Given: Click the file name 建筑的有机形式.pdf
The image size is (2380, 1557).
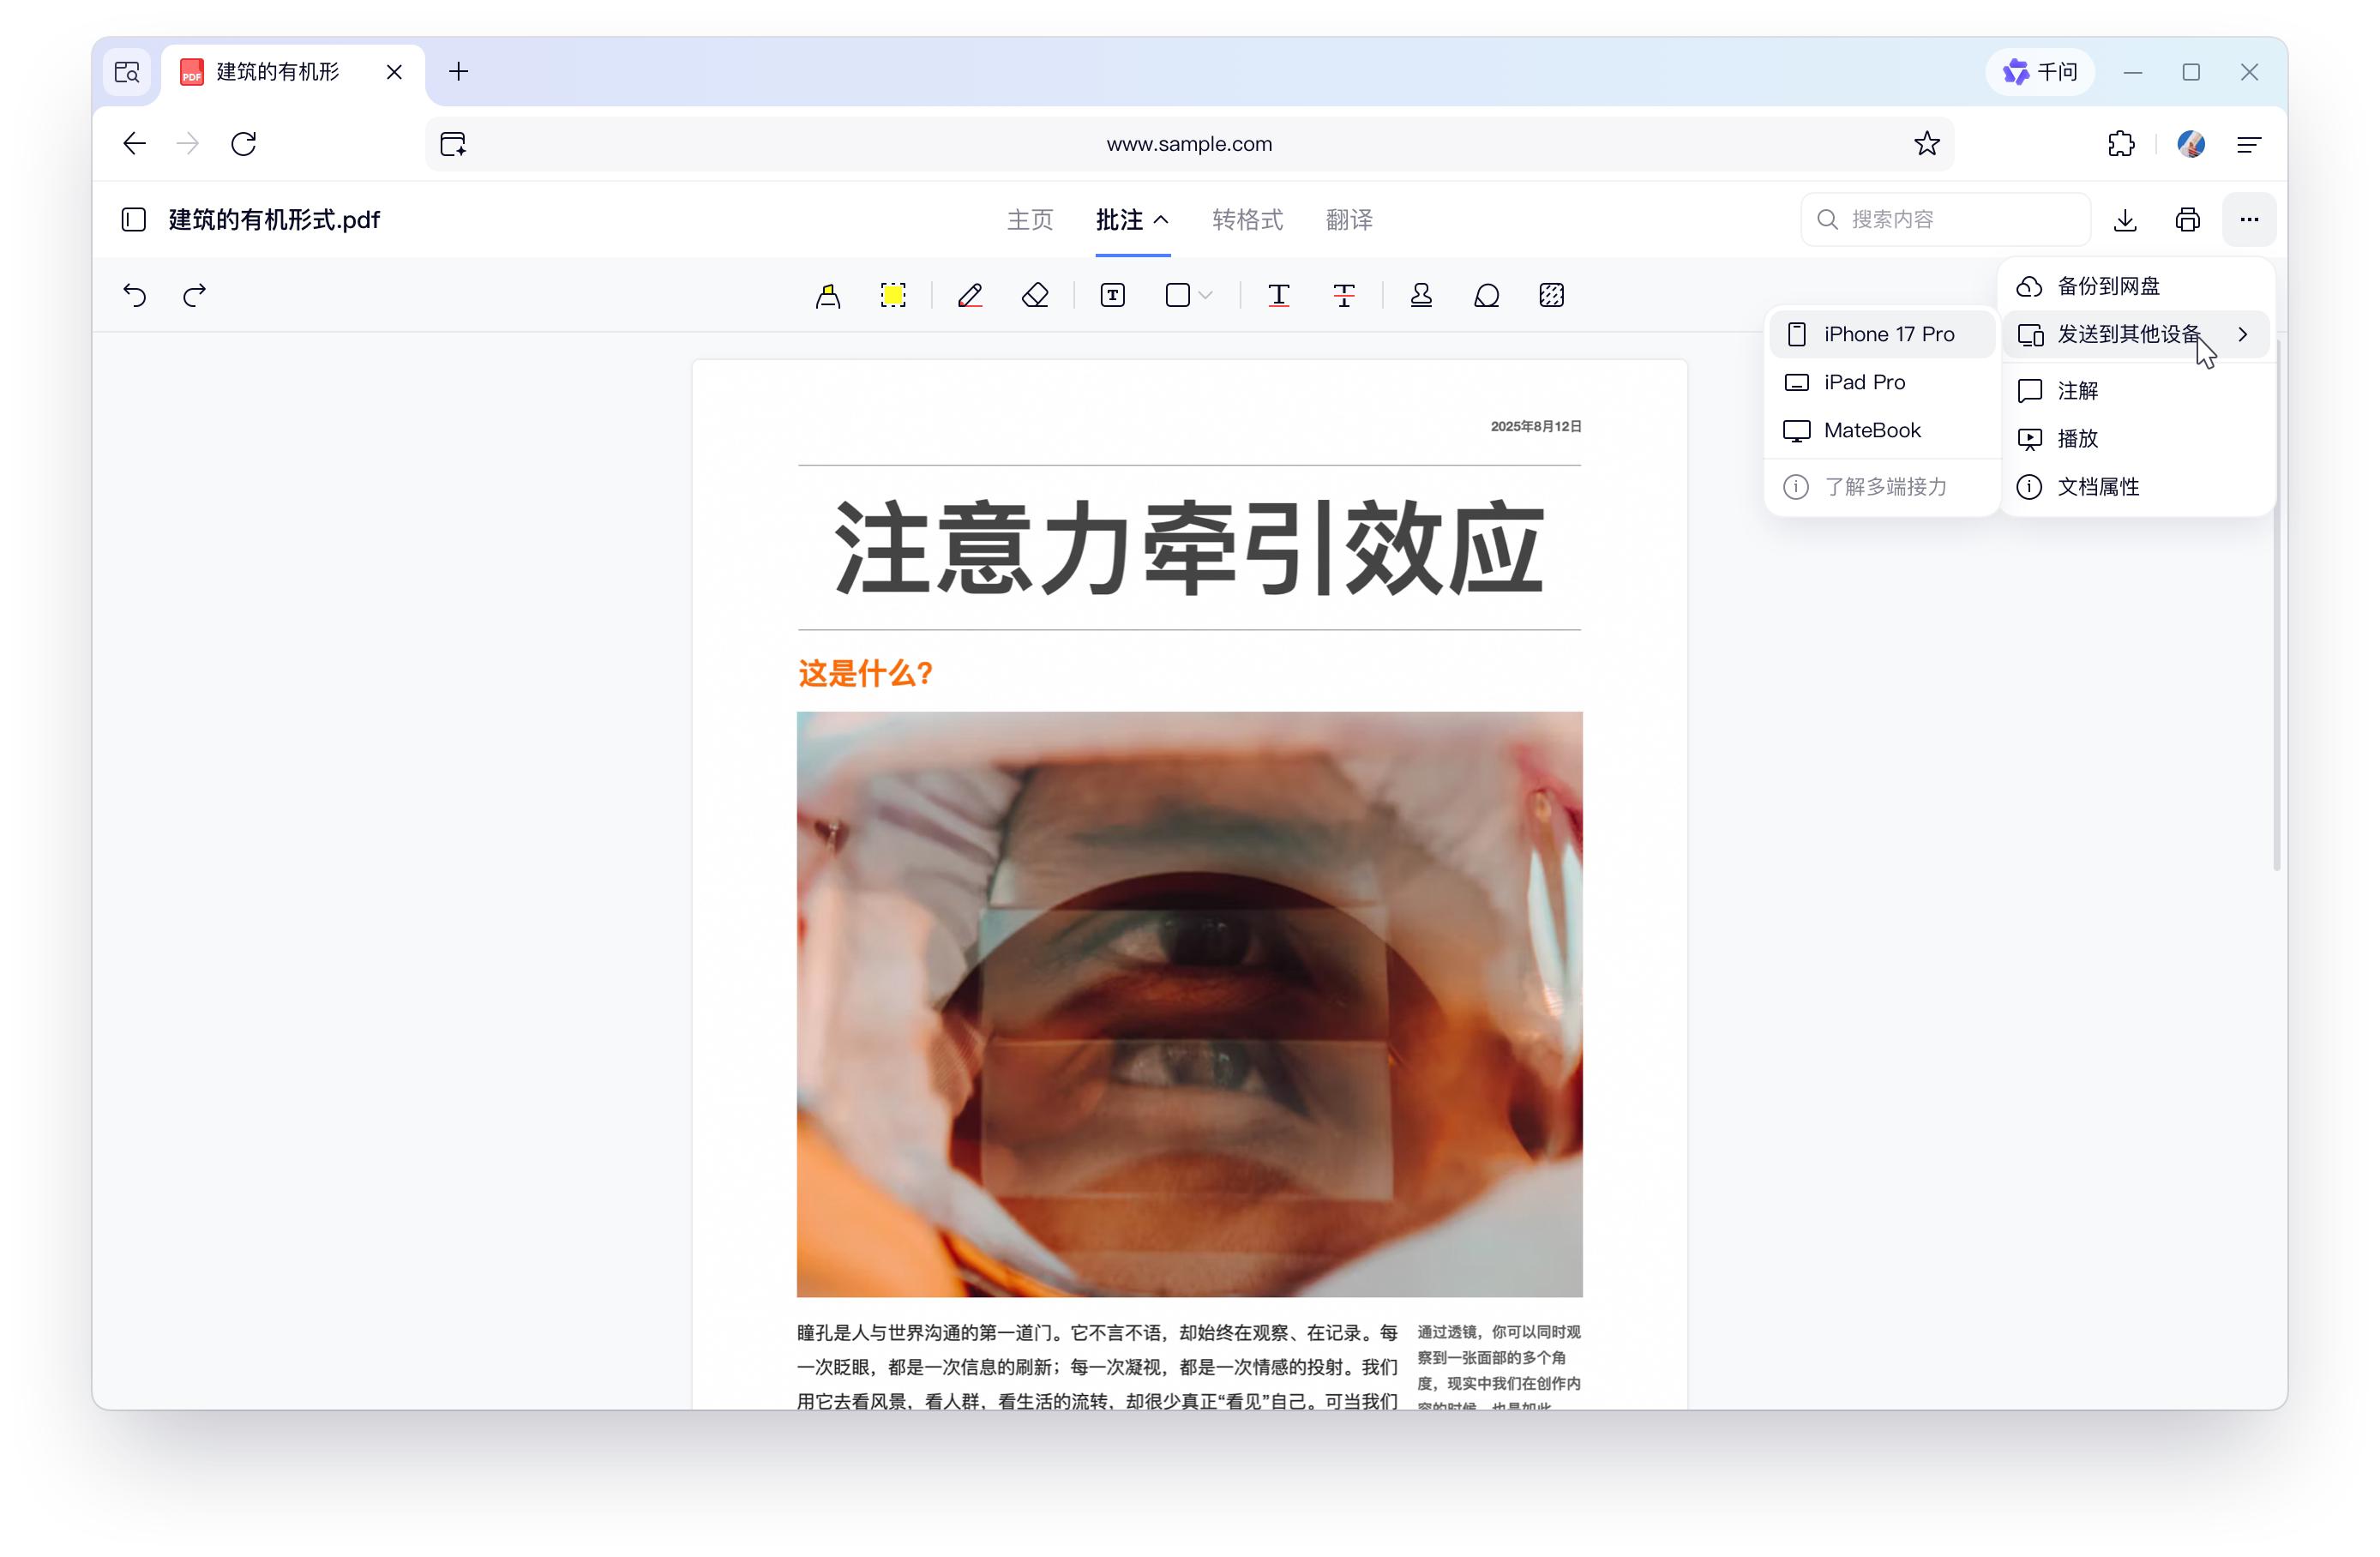Looking at the screenshot, I should 274,219.
